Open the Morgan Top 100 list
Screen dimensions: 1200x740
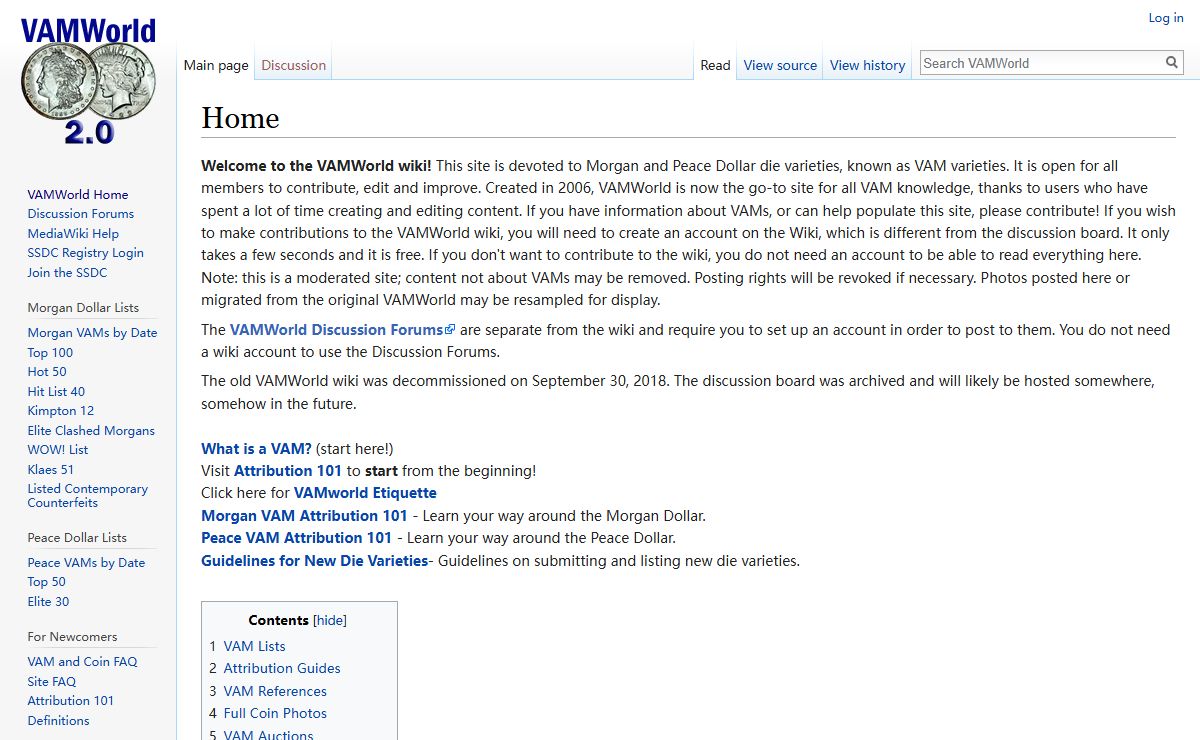pos(50,352)
